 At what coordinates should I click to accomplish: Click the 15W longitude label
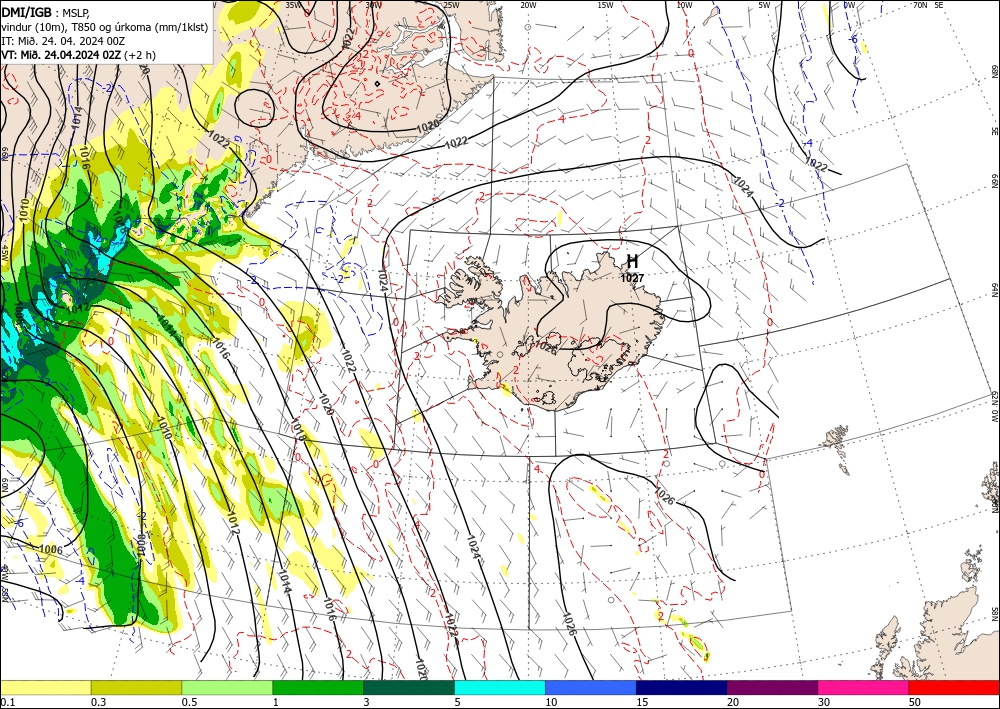tap(605, 5)
